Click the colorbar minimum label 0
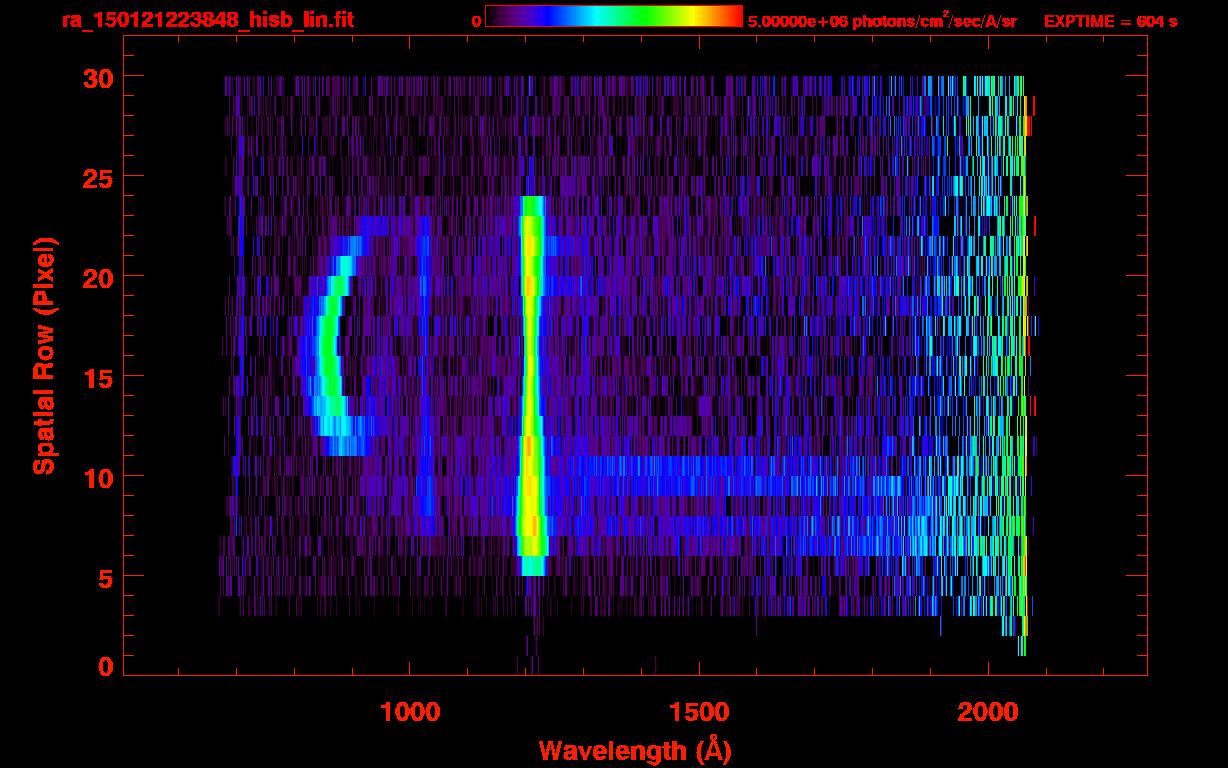1228x768 pixels. point(476,21)
